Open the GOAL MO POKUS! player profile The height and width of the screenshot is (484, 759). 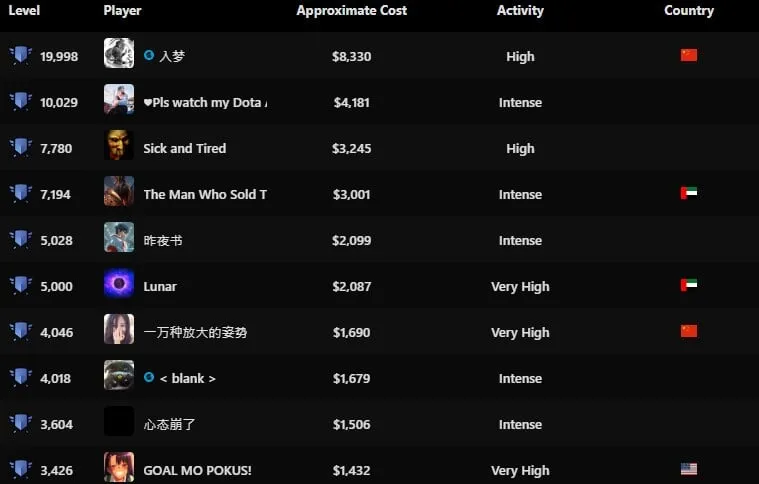pyautogui.click(x=197, y=470)
